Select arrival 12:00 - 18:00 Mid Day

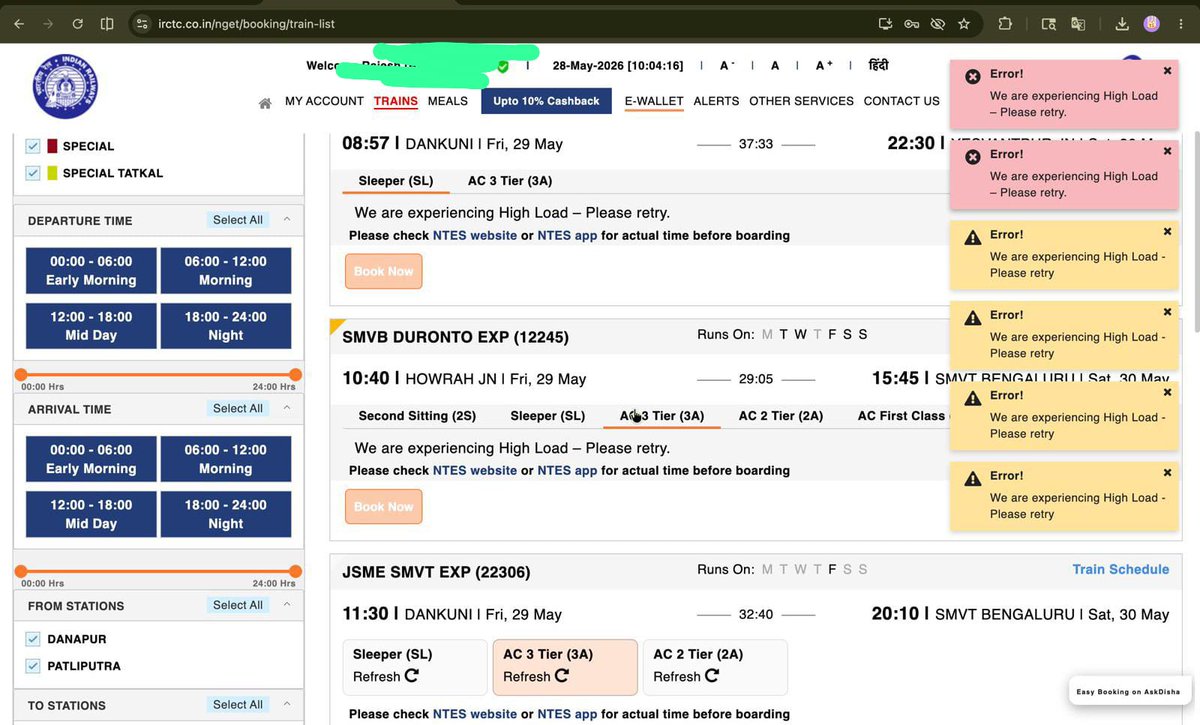click(x=90, y=514)
